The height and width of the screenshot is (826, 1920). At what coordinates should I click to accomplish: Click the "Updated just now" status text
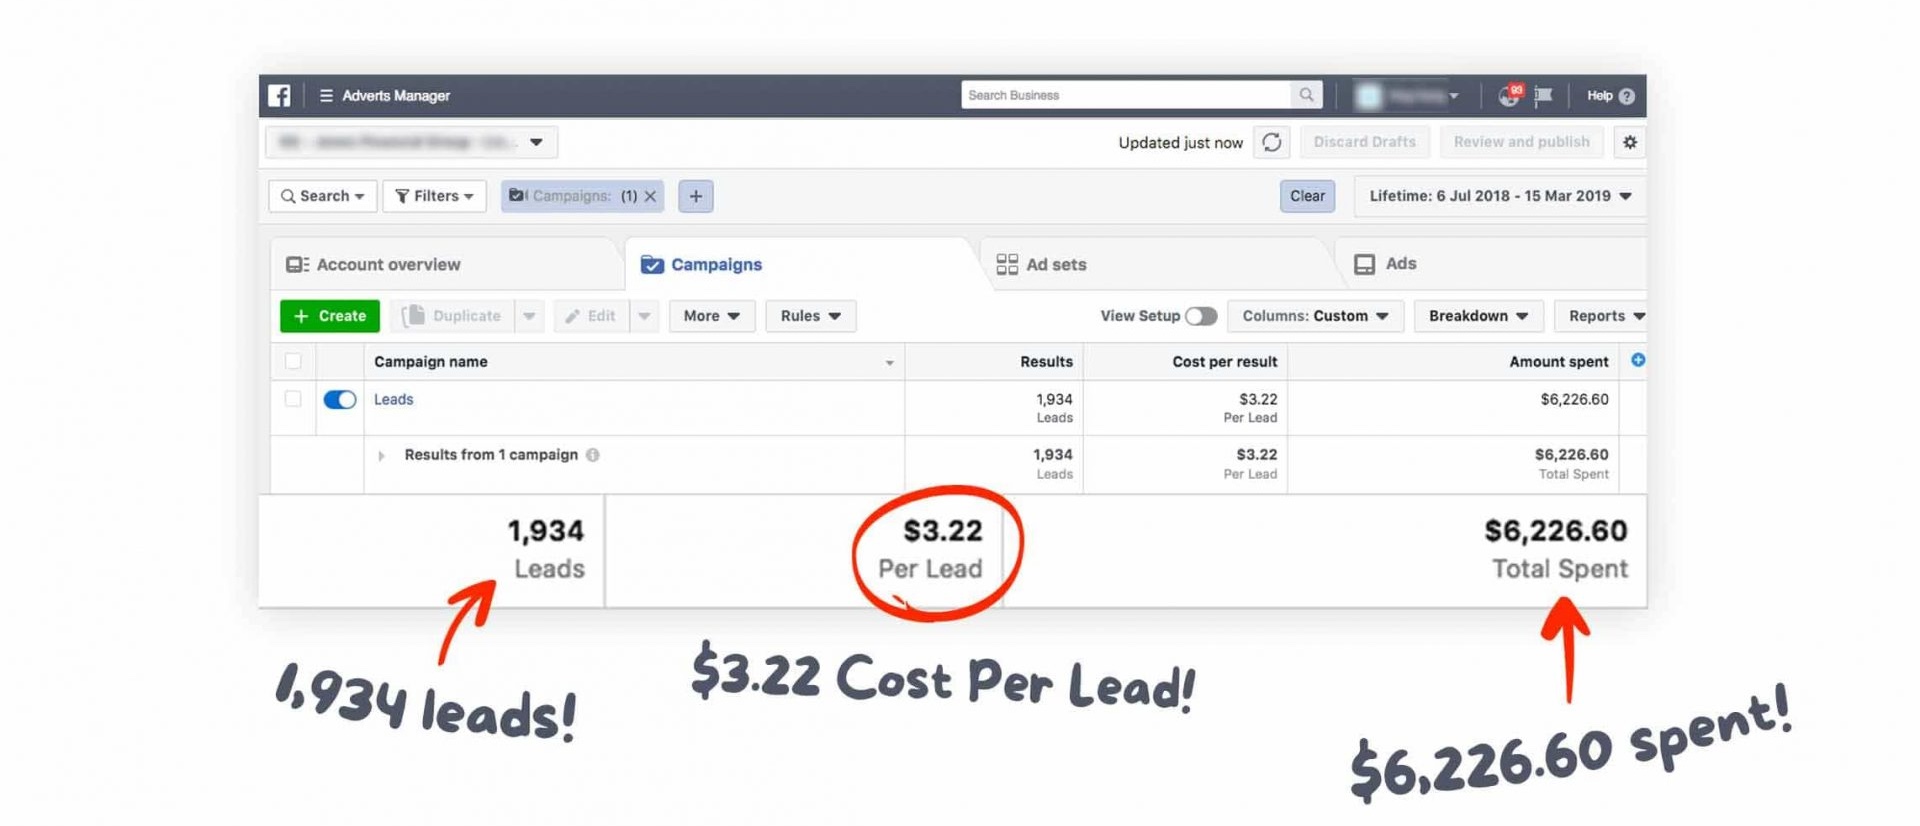click(1180, 143)
